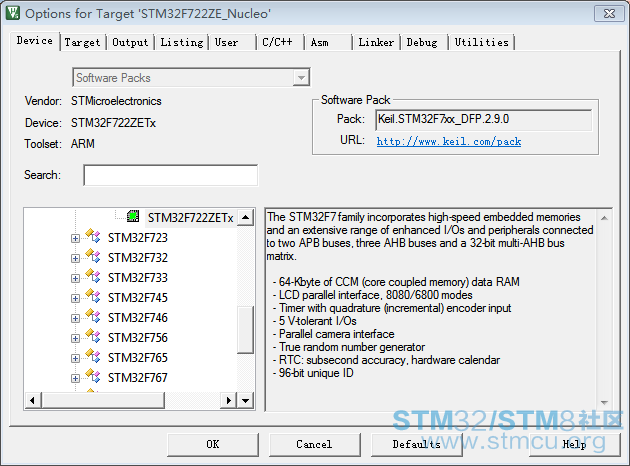
Task: Click device tree vertical scrollbar thumb
Action: pyautogui.click(x=245, y=330)
